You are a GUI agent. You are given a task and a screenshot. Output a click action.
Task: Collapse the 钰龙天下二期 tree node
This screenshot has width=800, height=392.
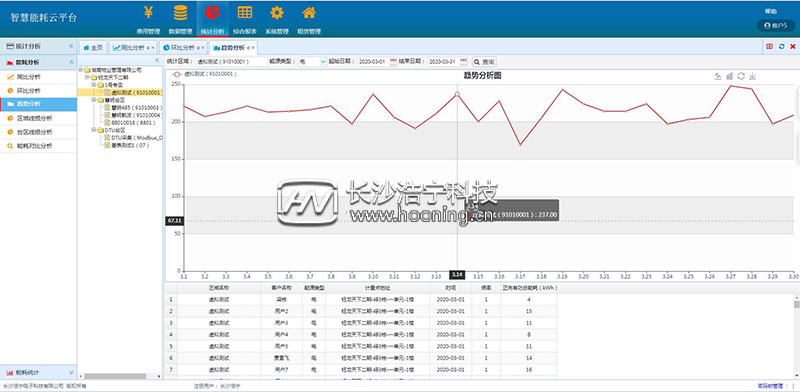(x=87, y=77)
